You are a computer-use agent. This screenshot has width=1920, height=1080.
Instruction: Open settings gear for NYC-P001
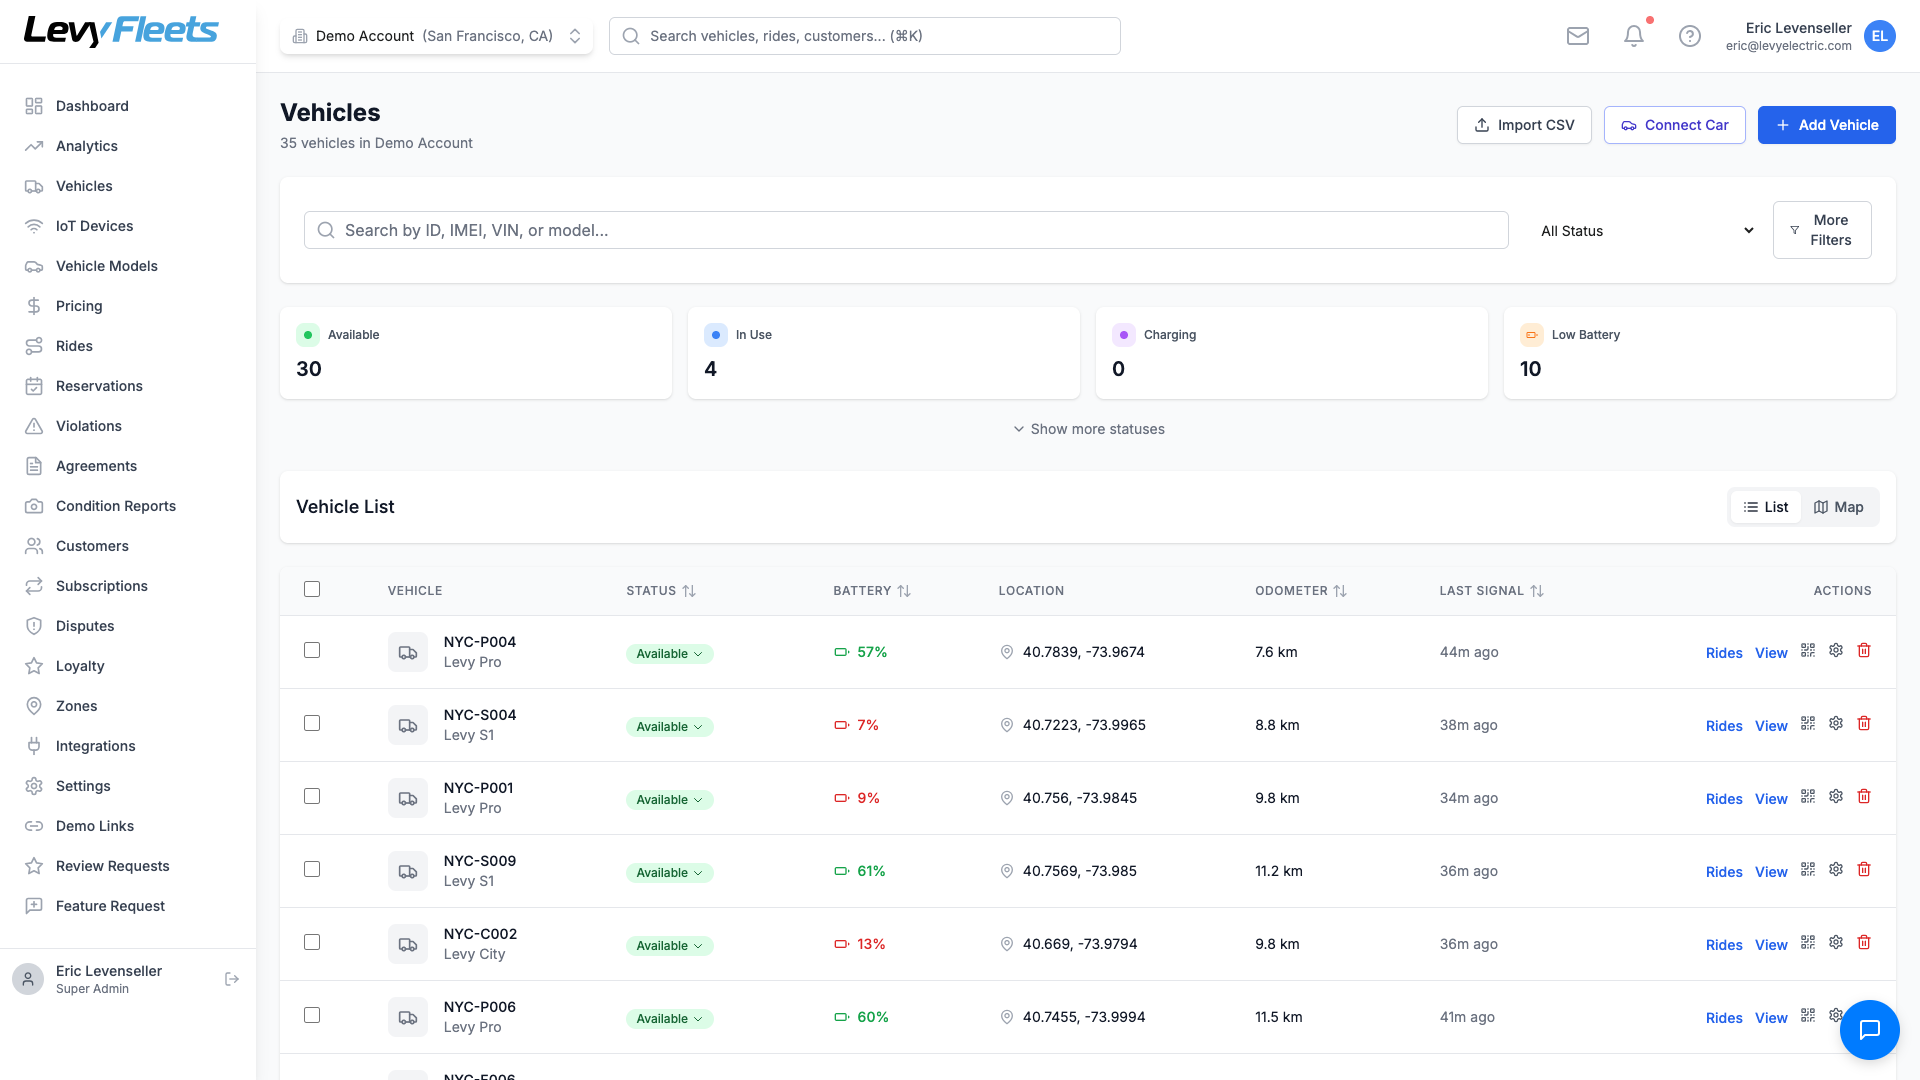tap(1836, 796)
